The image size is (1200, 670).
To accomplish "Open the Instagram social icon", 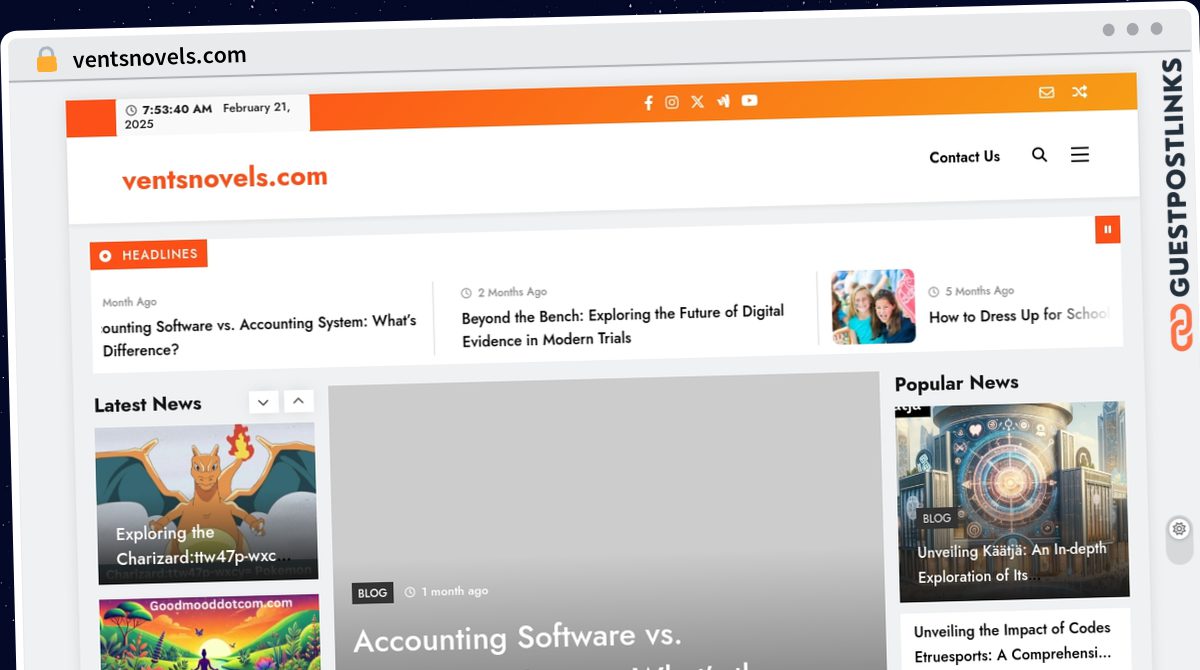I will point(672,102).
